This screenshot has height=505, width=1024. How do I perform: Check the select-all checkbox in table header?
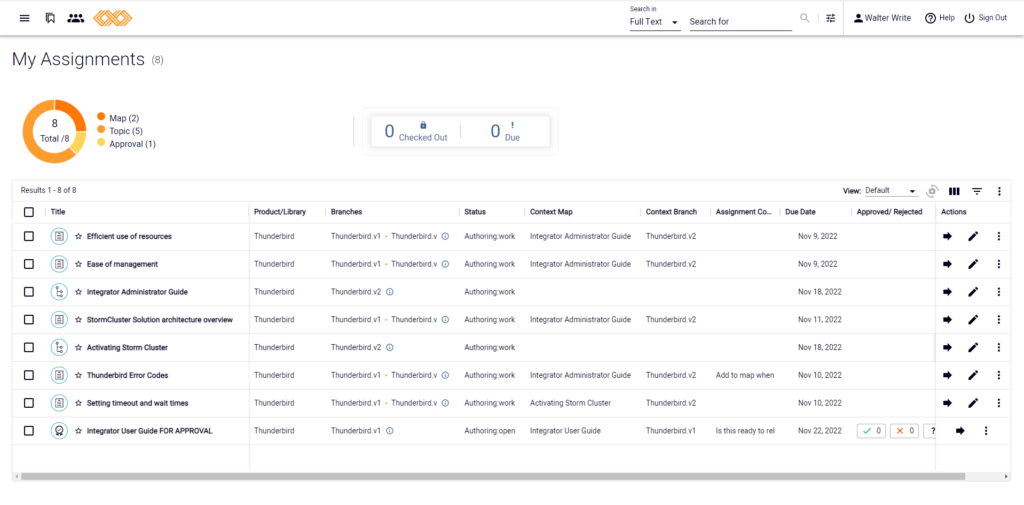pos(29,212)
